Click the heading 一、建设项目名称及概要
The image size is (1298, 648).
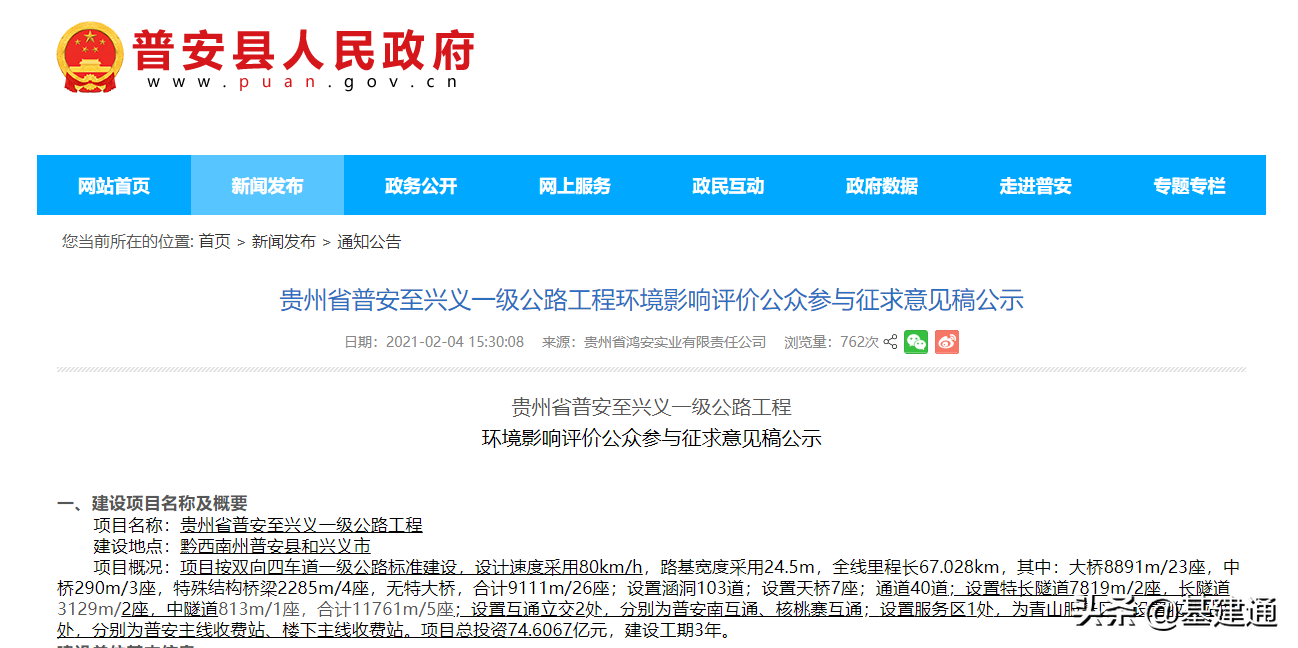click(x=152, y=504)
